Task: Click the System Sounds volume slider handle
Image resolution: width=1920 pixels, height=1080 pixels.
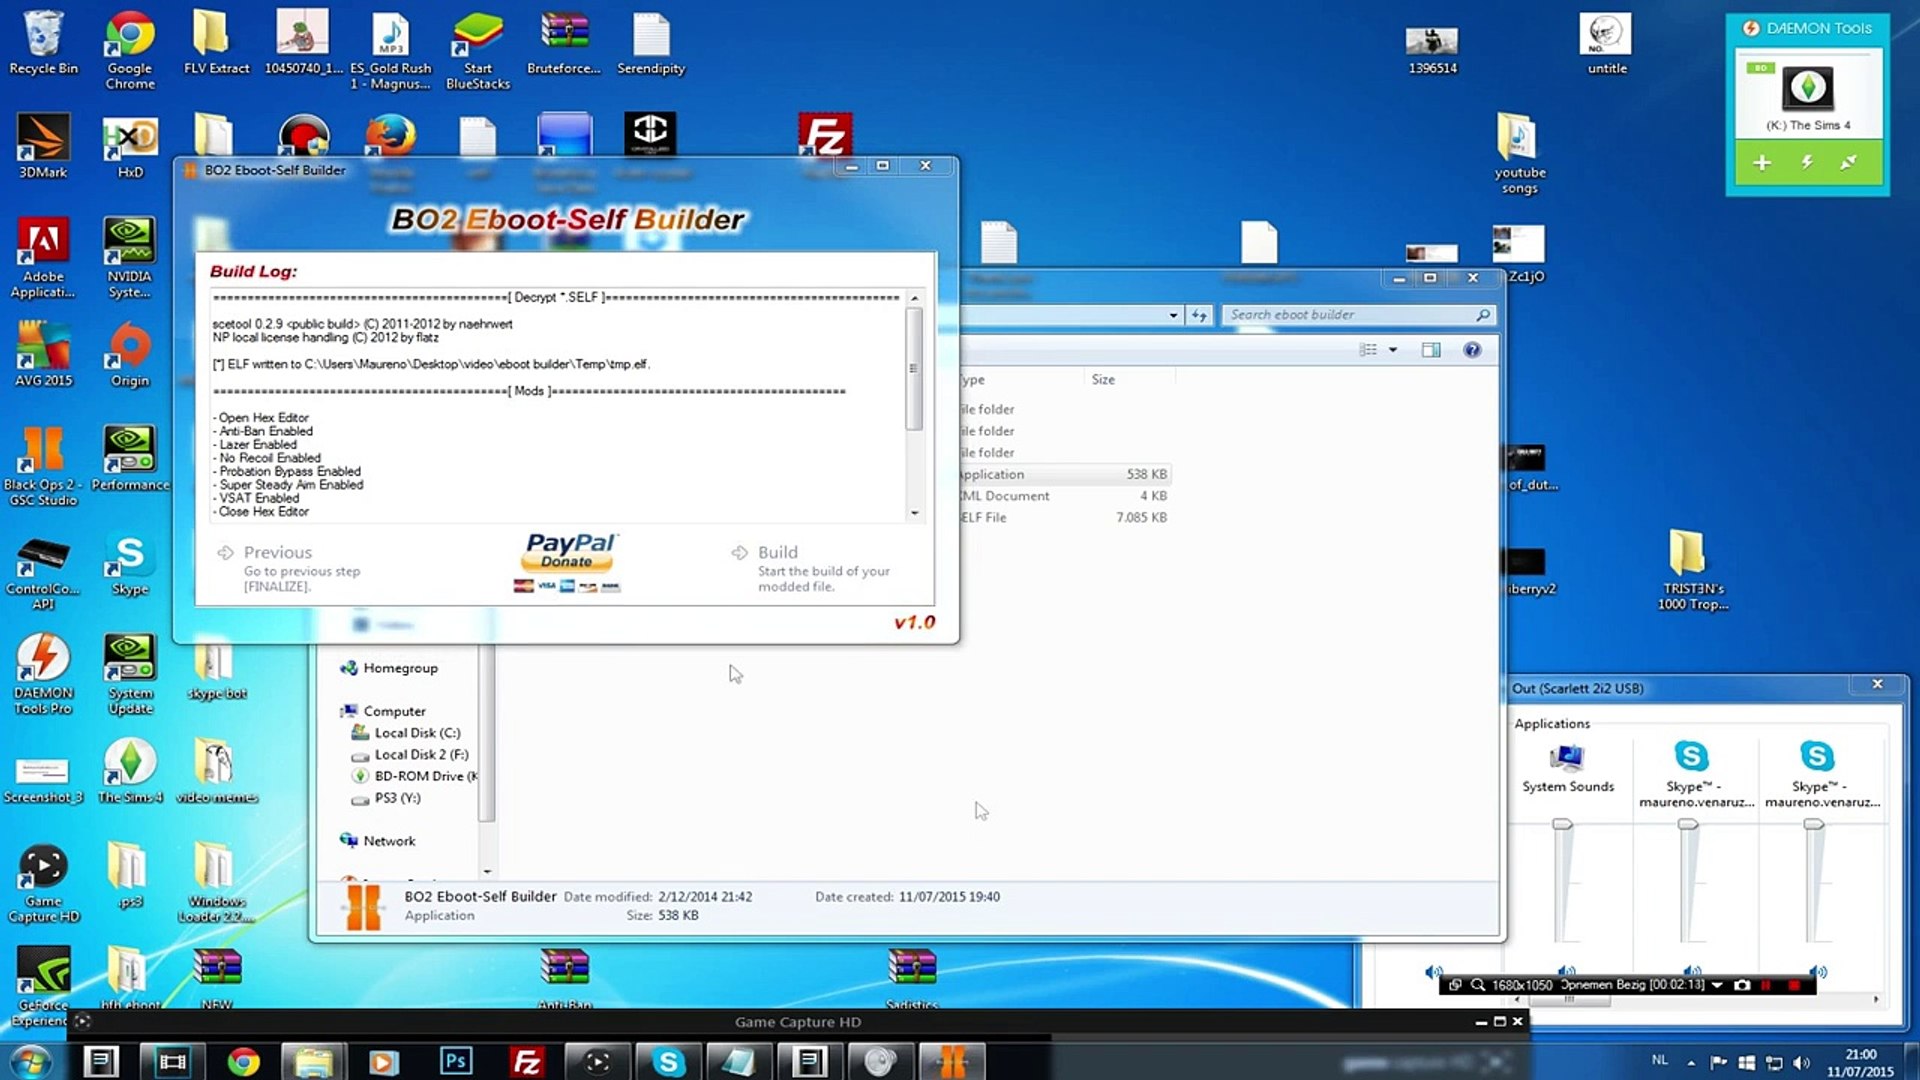Action: 1562,824
